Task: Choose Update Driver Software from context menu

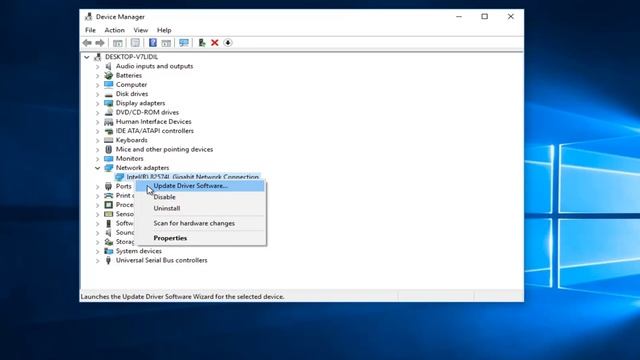Action: (201, 186)
